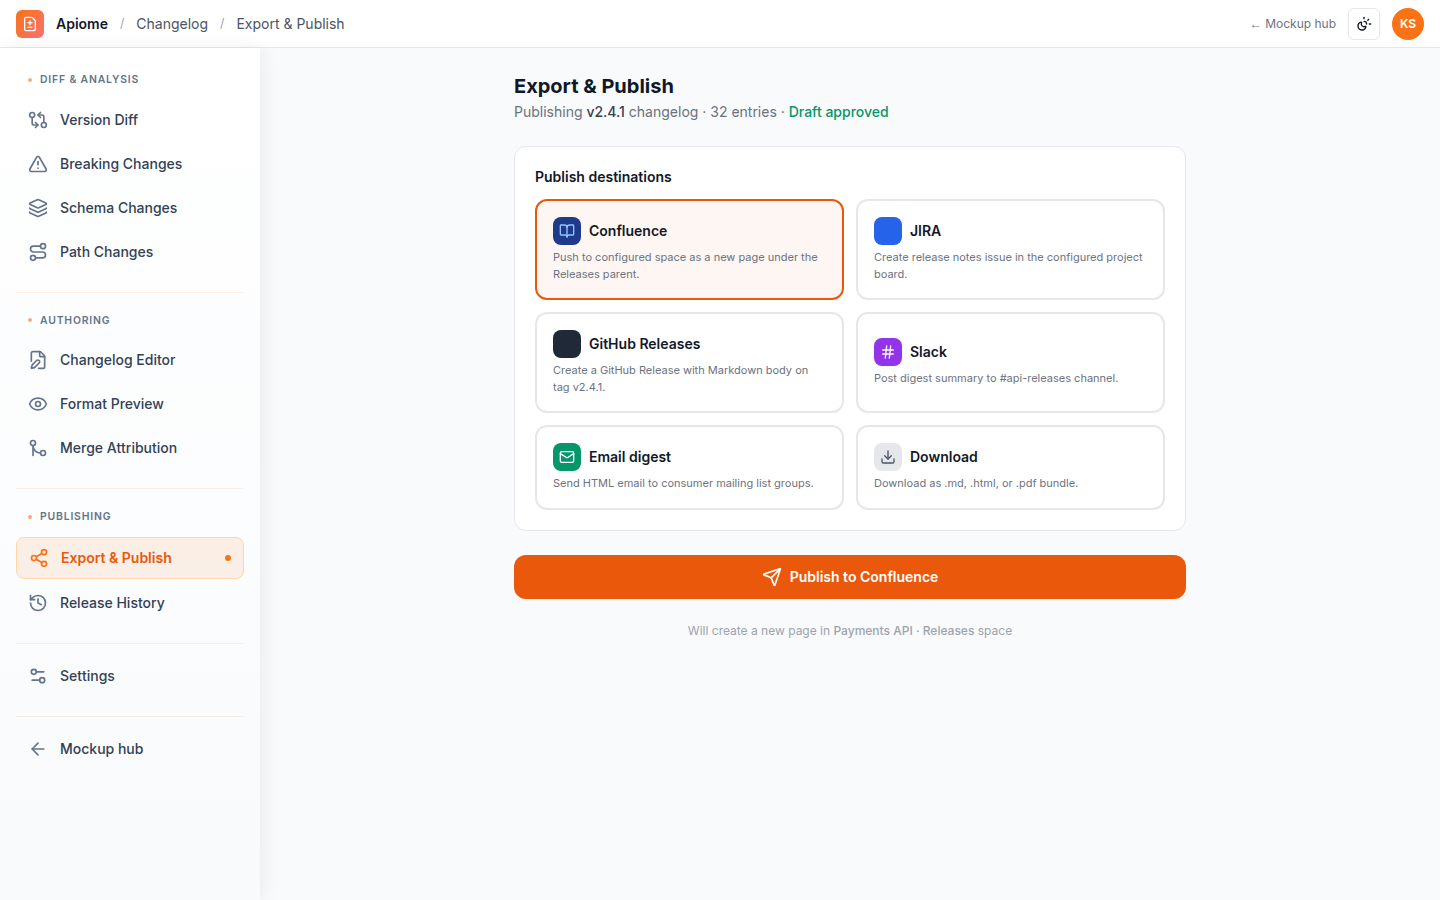Open the Changelog Editor

click(x=130, y=360)
